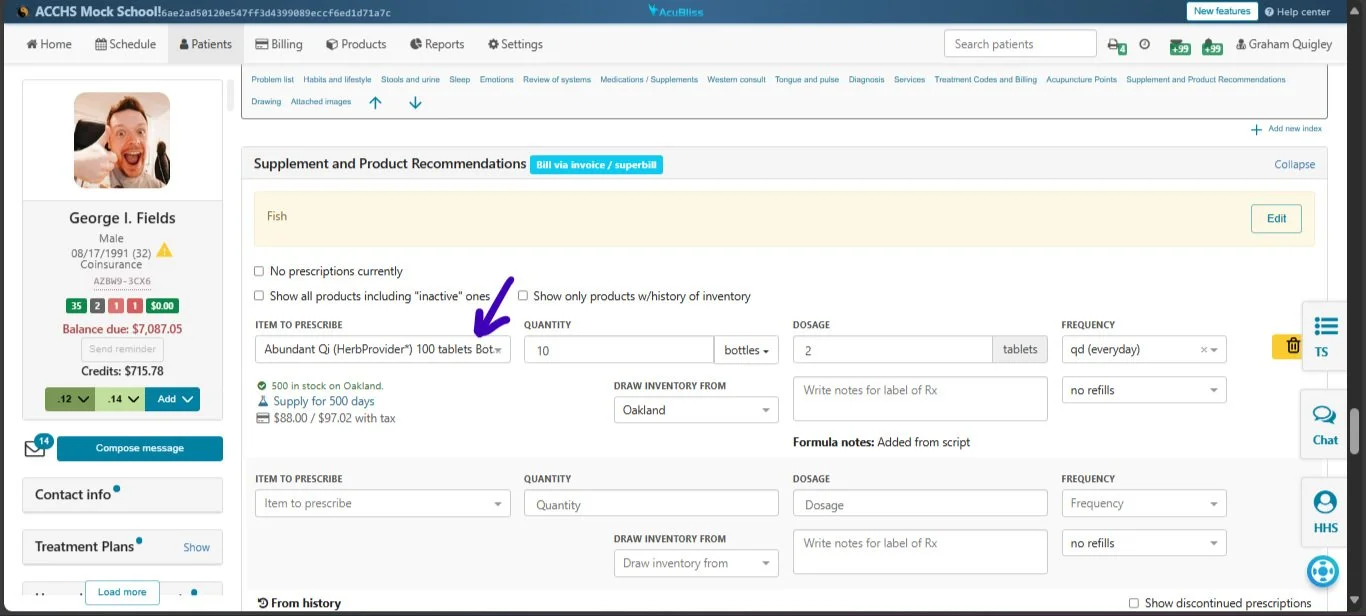Open the Billing menu
Image resolution: width=1366 pixels, height=616 pixels.
pyautogui.click(x=279, y=44)
